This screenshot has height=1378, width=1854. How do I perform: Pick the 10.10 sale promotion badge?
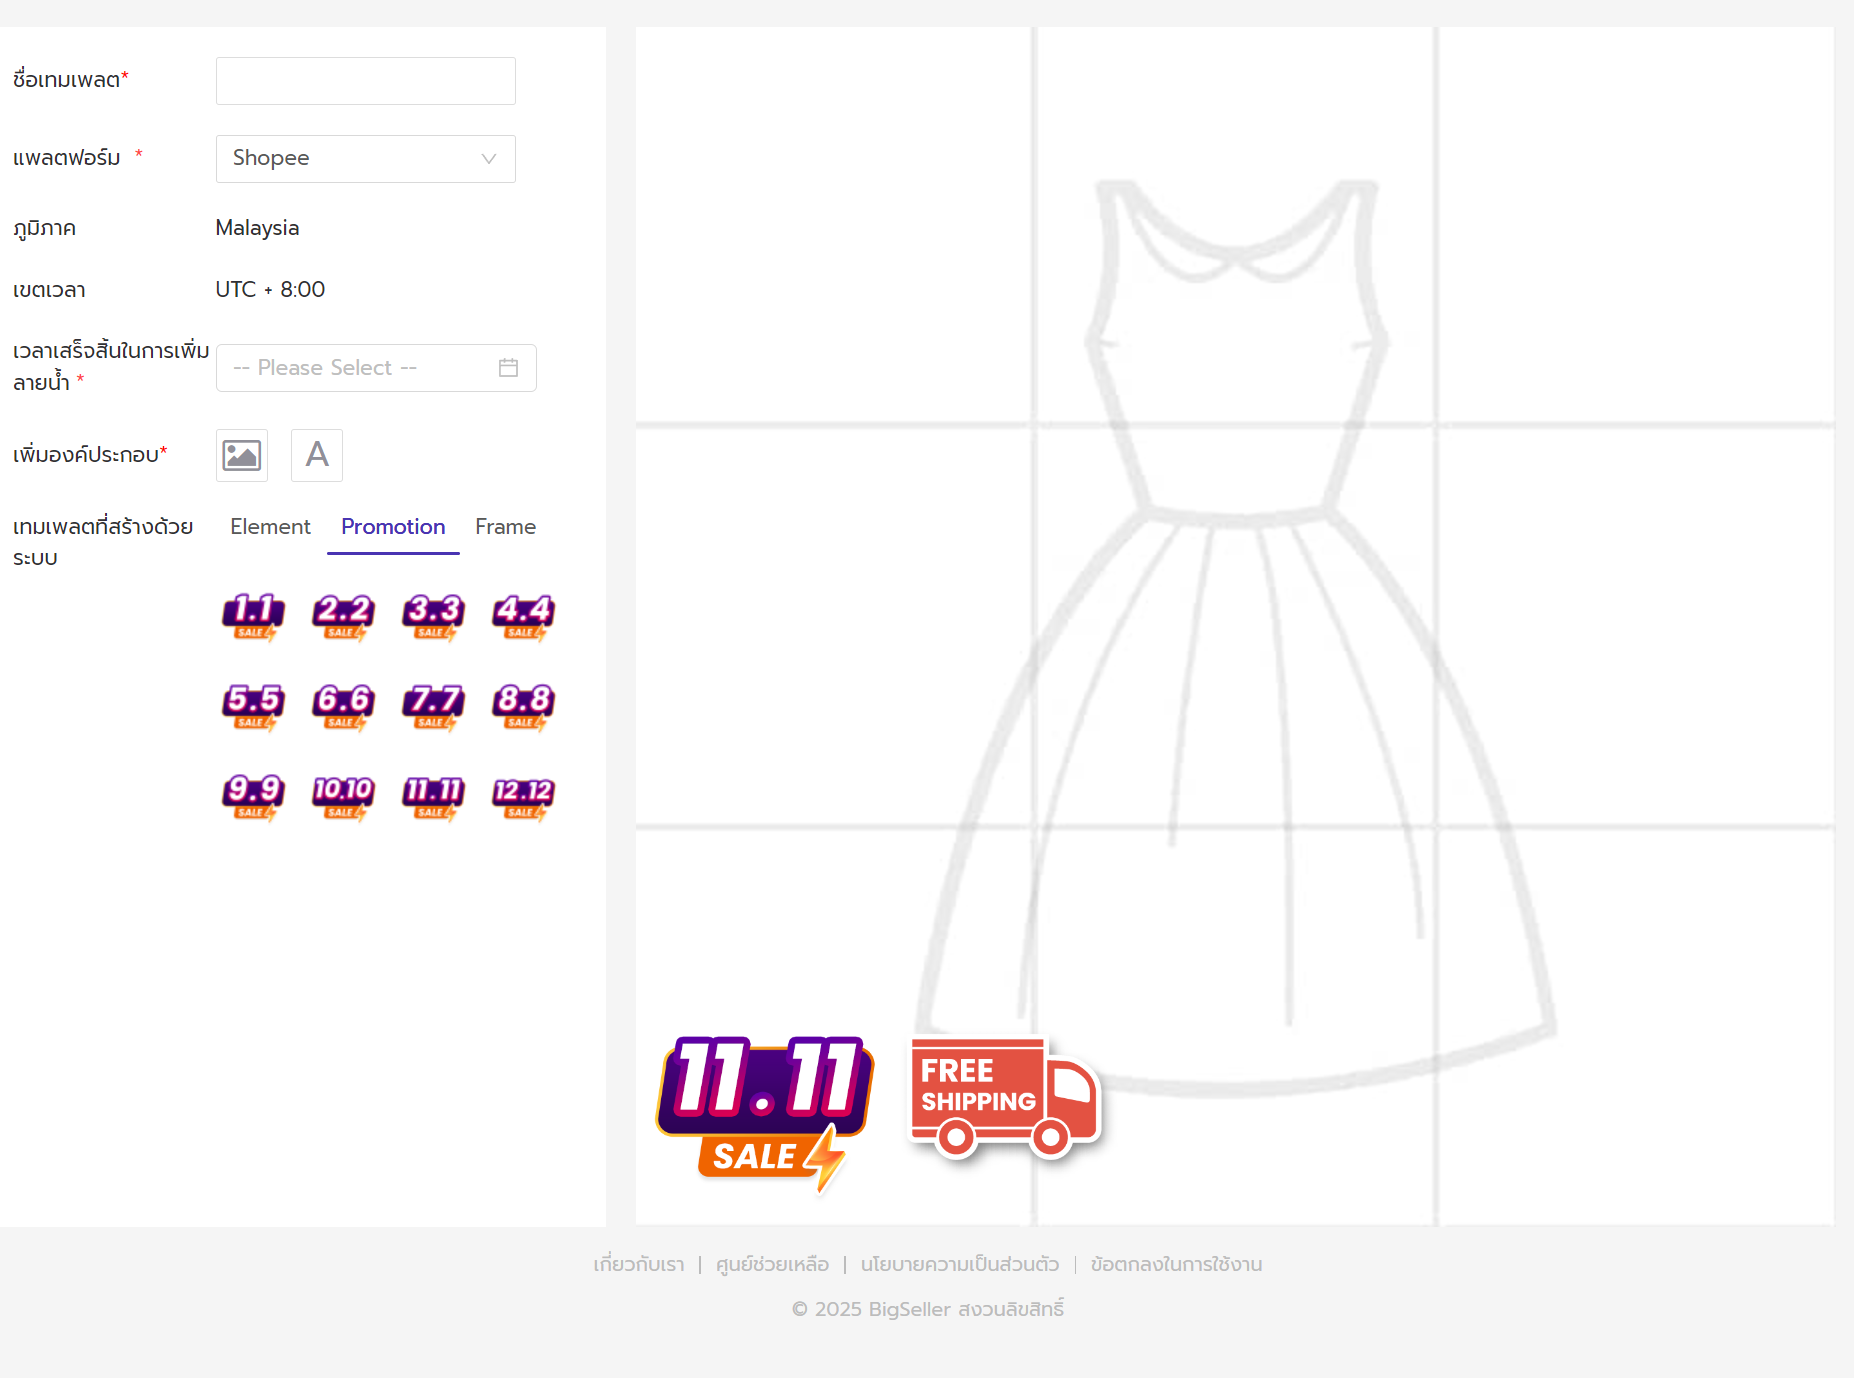point(343,796)
